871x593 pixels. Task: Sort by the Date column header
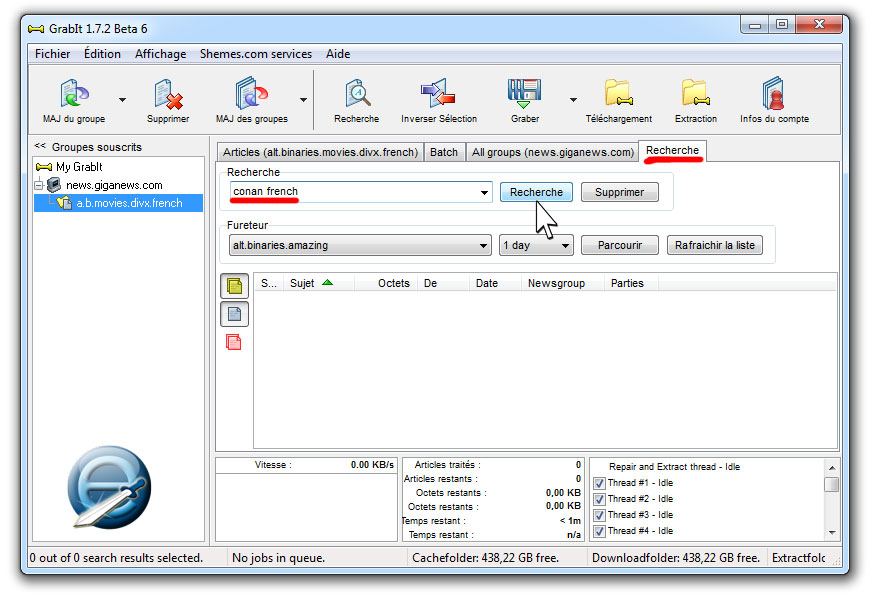495,283
